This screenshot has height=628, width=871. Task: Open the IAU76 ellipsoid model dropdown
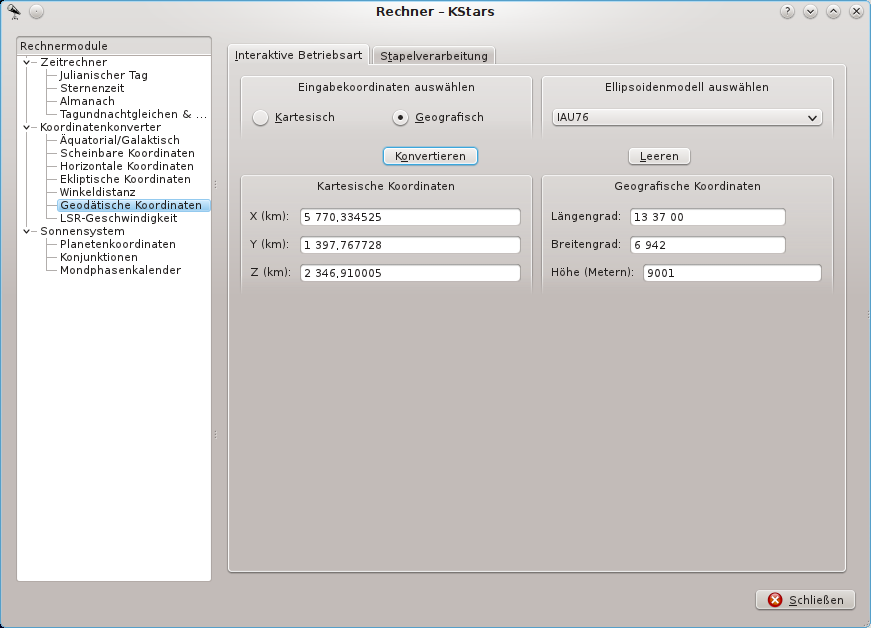coord(687,118)
